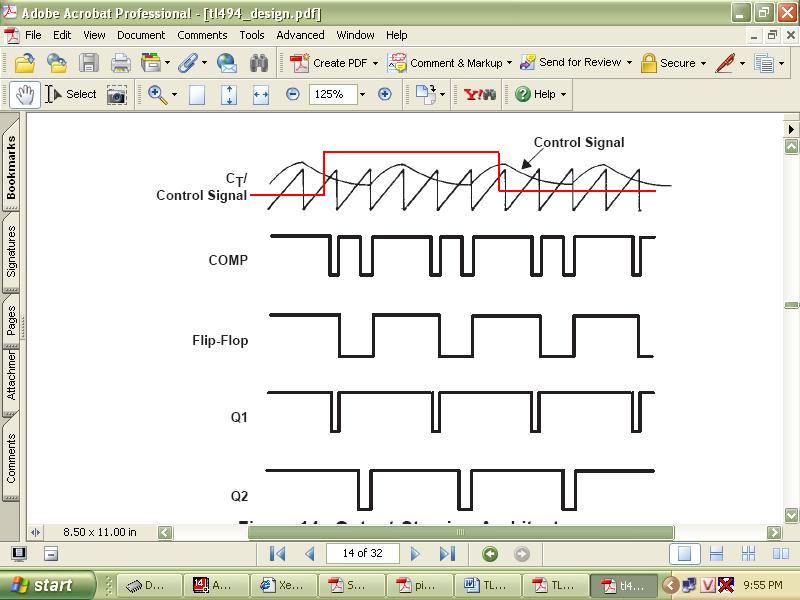This screenshot has width=800, height=600.
Task: Click the Search binoculars icon
Action: click(x=259, y=63)
